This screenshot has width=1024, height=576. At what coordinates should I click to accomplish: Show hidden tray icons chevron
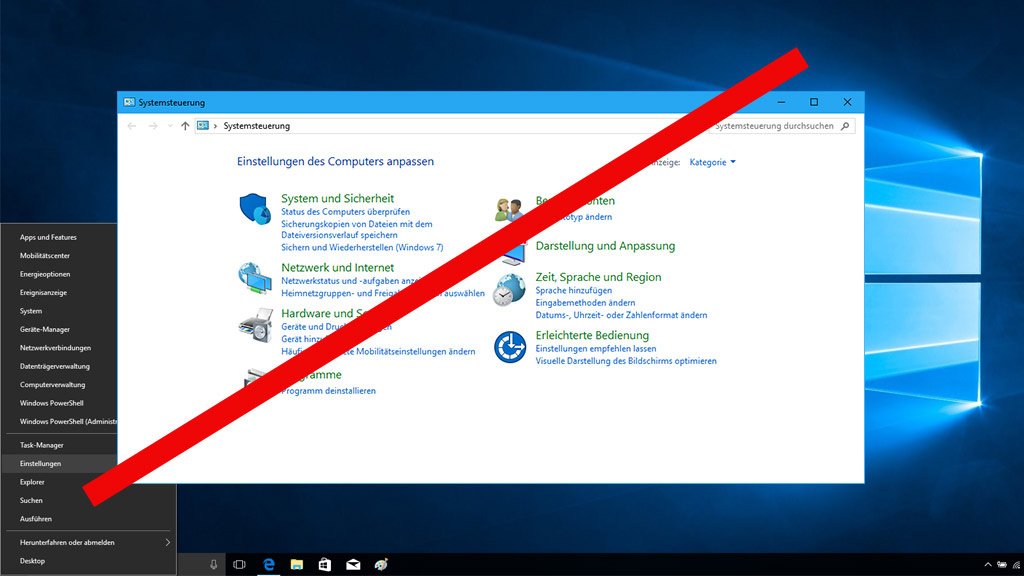click(x=987, y=565)
